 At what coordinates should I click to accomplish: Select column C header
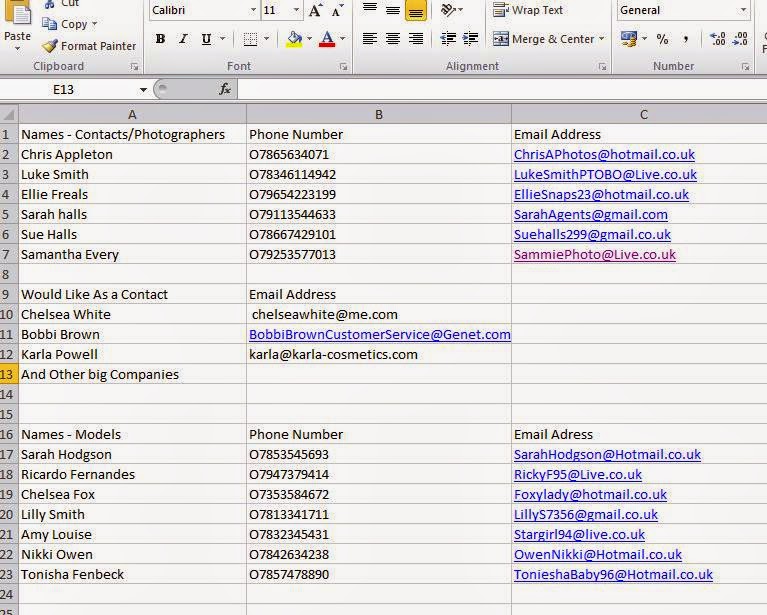tap(639, 114)
